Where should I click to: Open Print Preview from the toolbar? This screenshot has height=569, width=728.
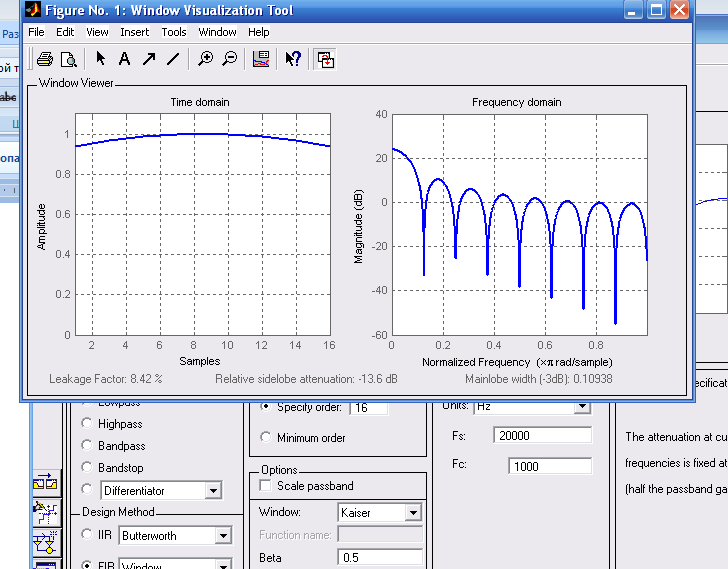tap(68, 59)
